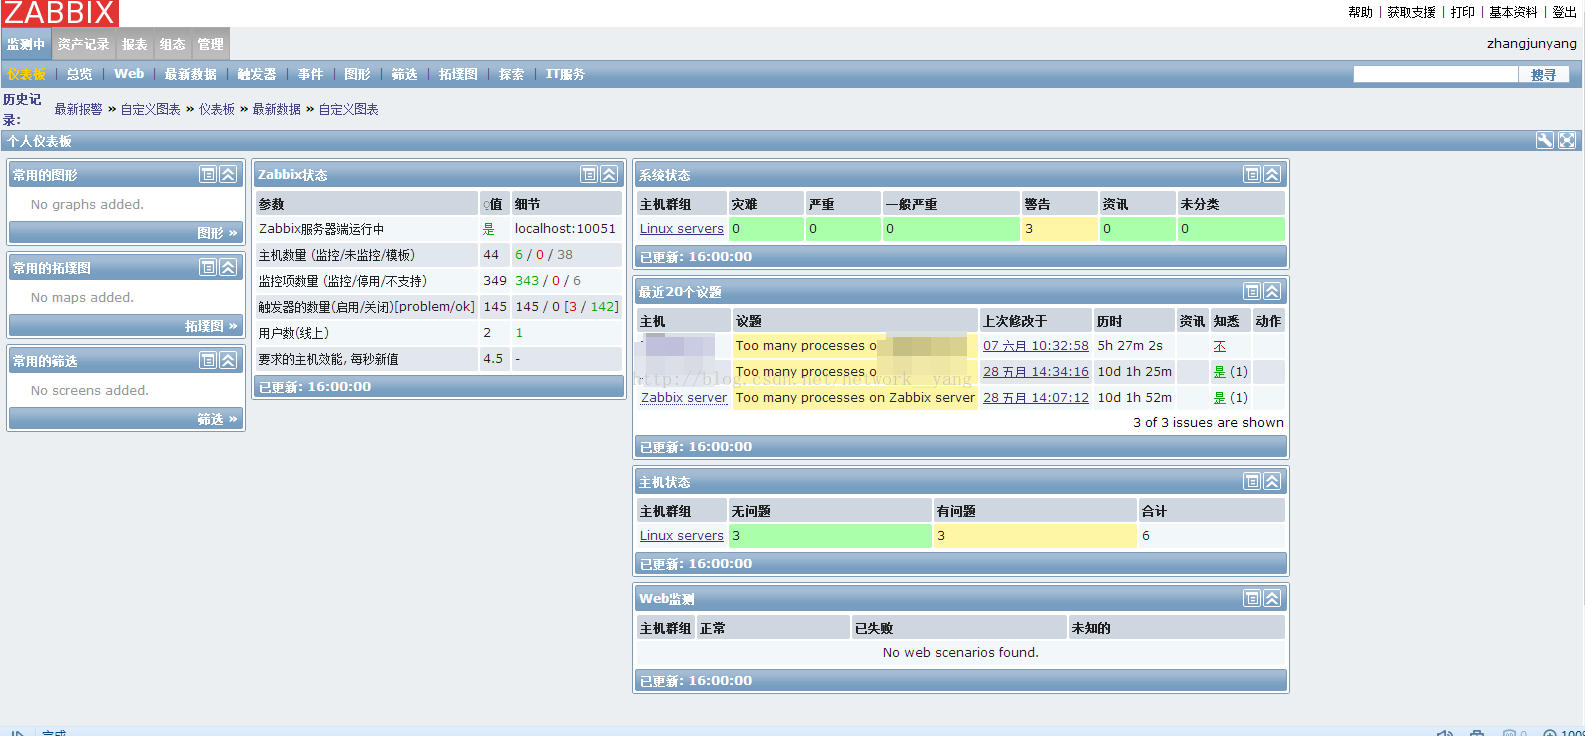Click the yellow 警告 cell showing 3
Screen dimensions: 1585x736
[1059, 228]
